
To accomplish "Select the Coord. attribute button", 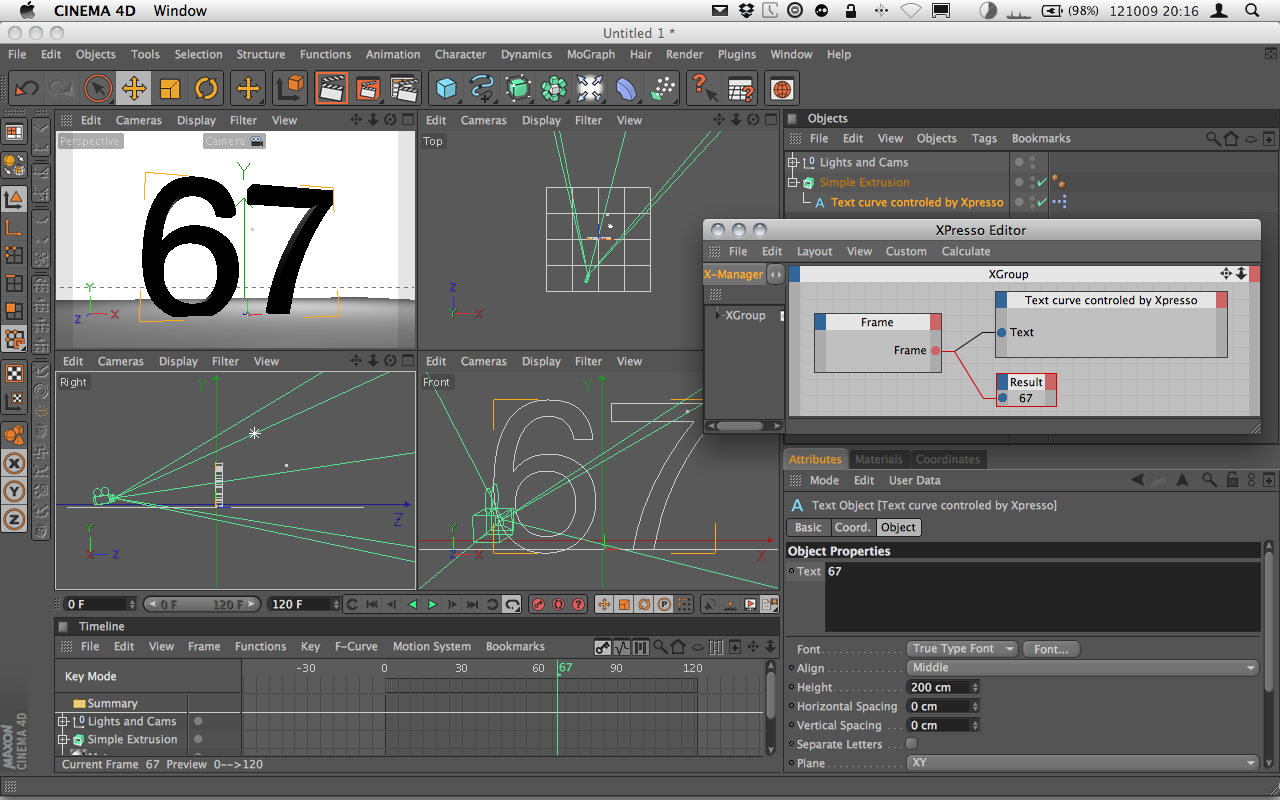I will [852, 527].
